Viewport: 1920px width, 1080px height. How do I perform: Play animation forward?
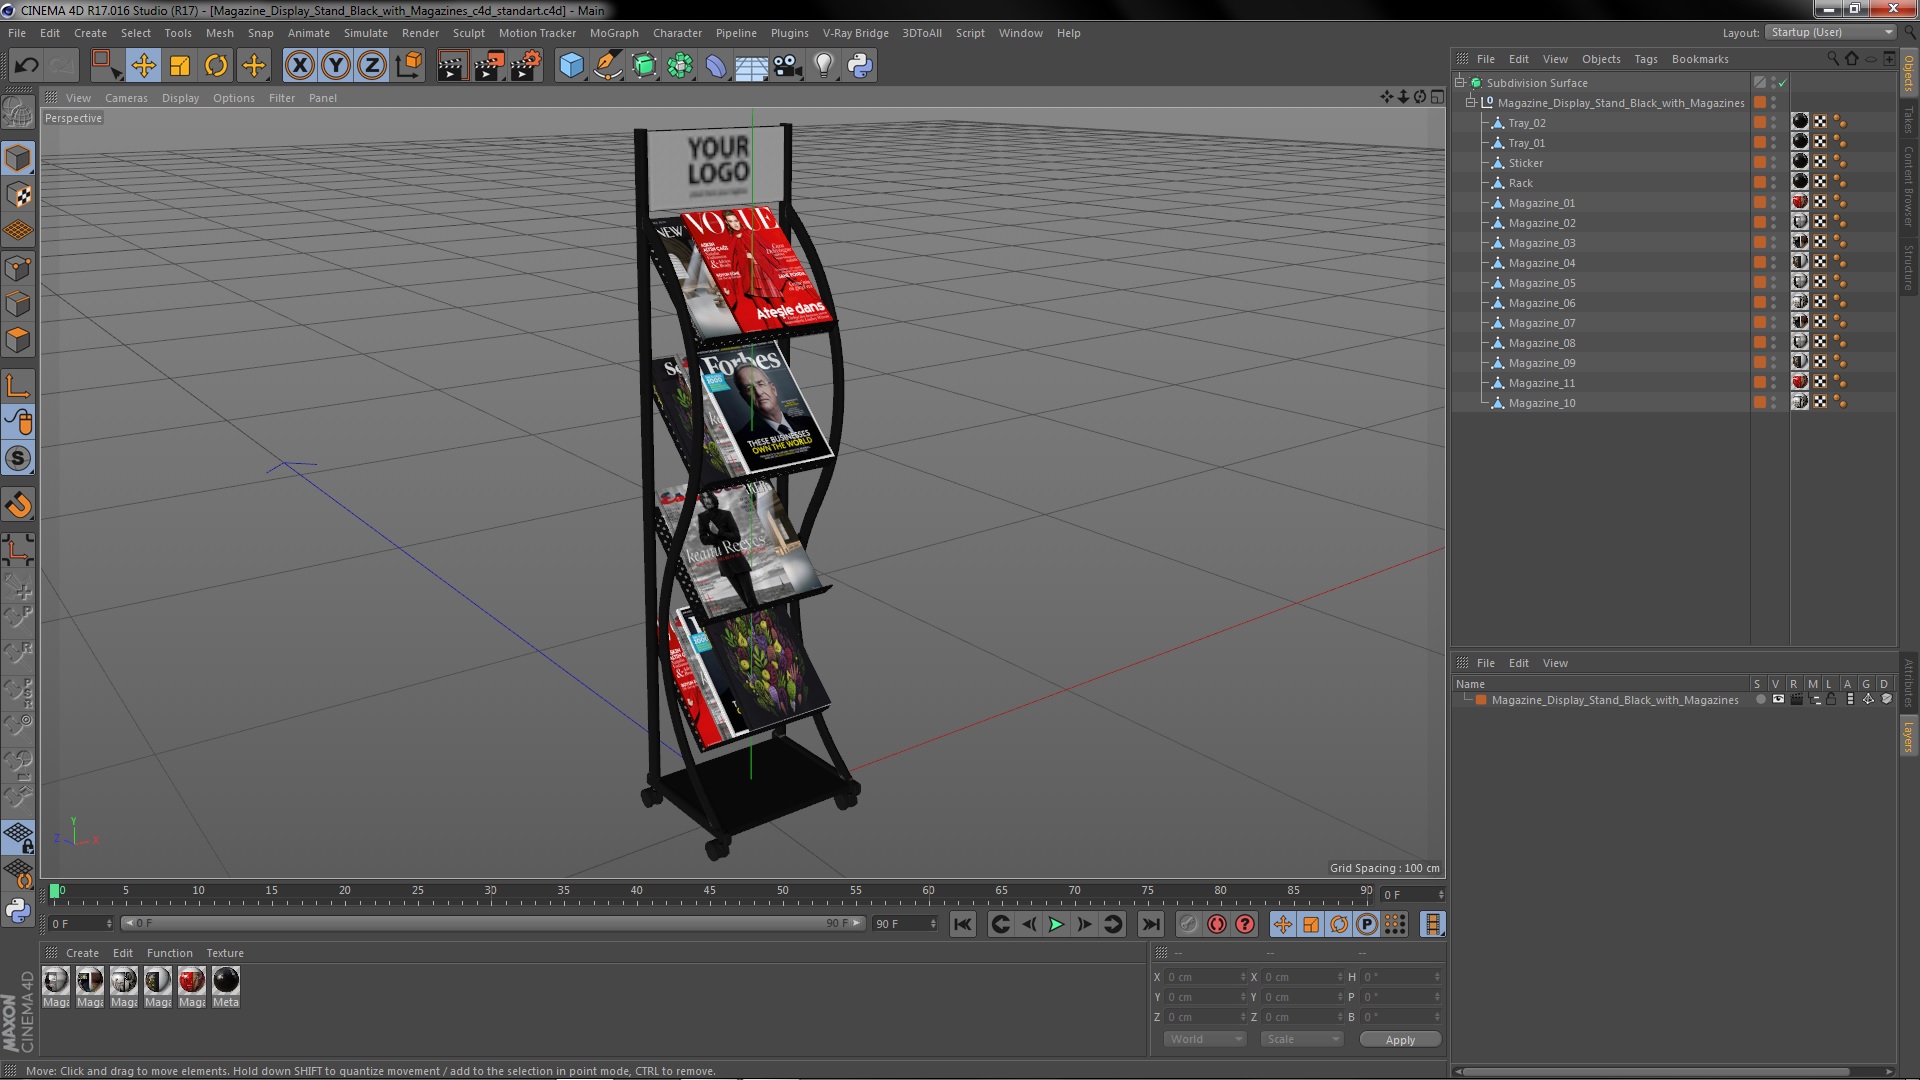tap(1056, 925)
